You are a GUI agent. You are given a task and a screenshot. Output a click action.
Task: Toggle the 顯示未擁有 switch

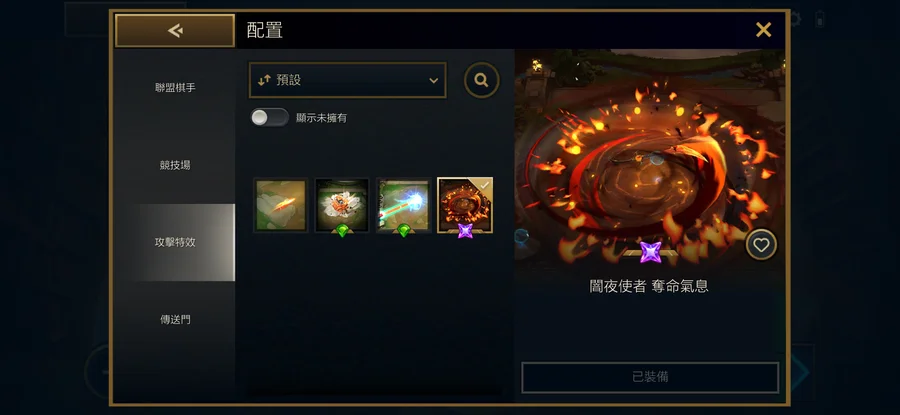[x=269, y=118]
